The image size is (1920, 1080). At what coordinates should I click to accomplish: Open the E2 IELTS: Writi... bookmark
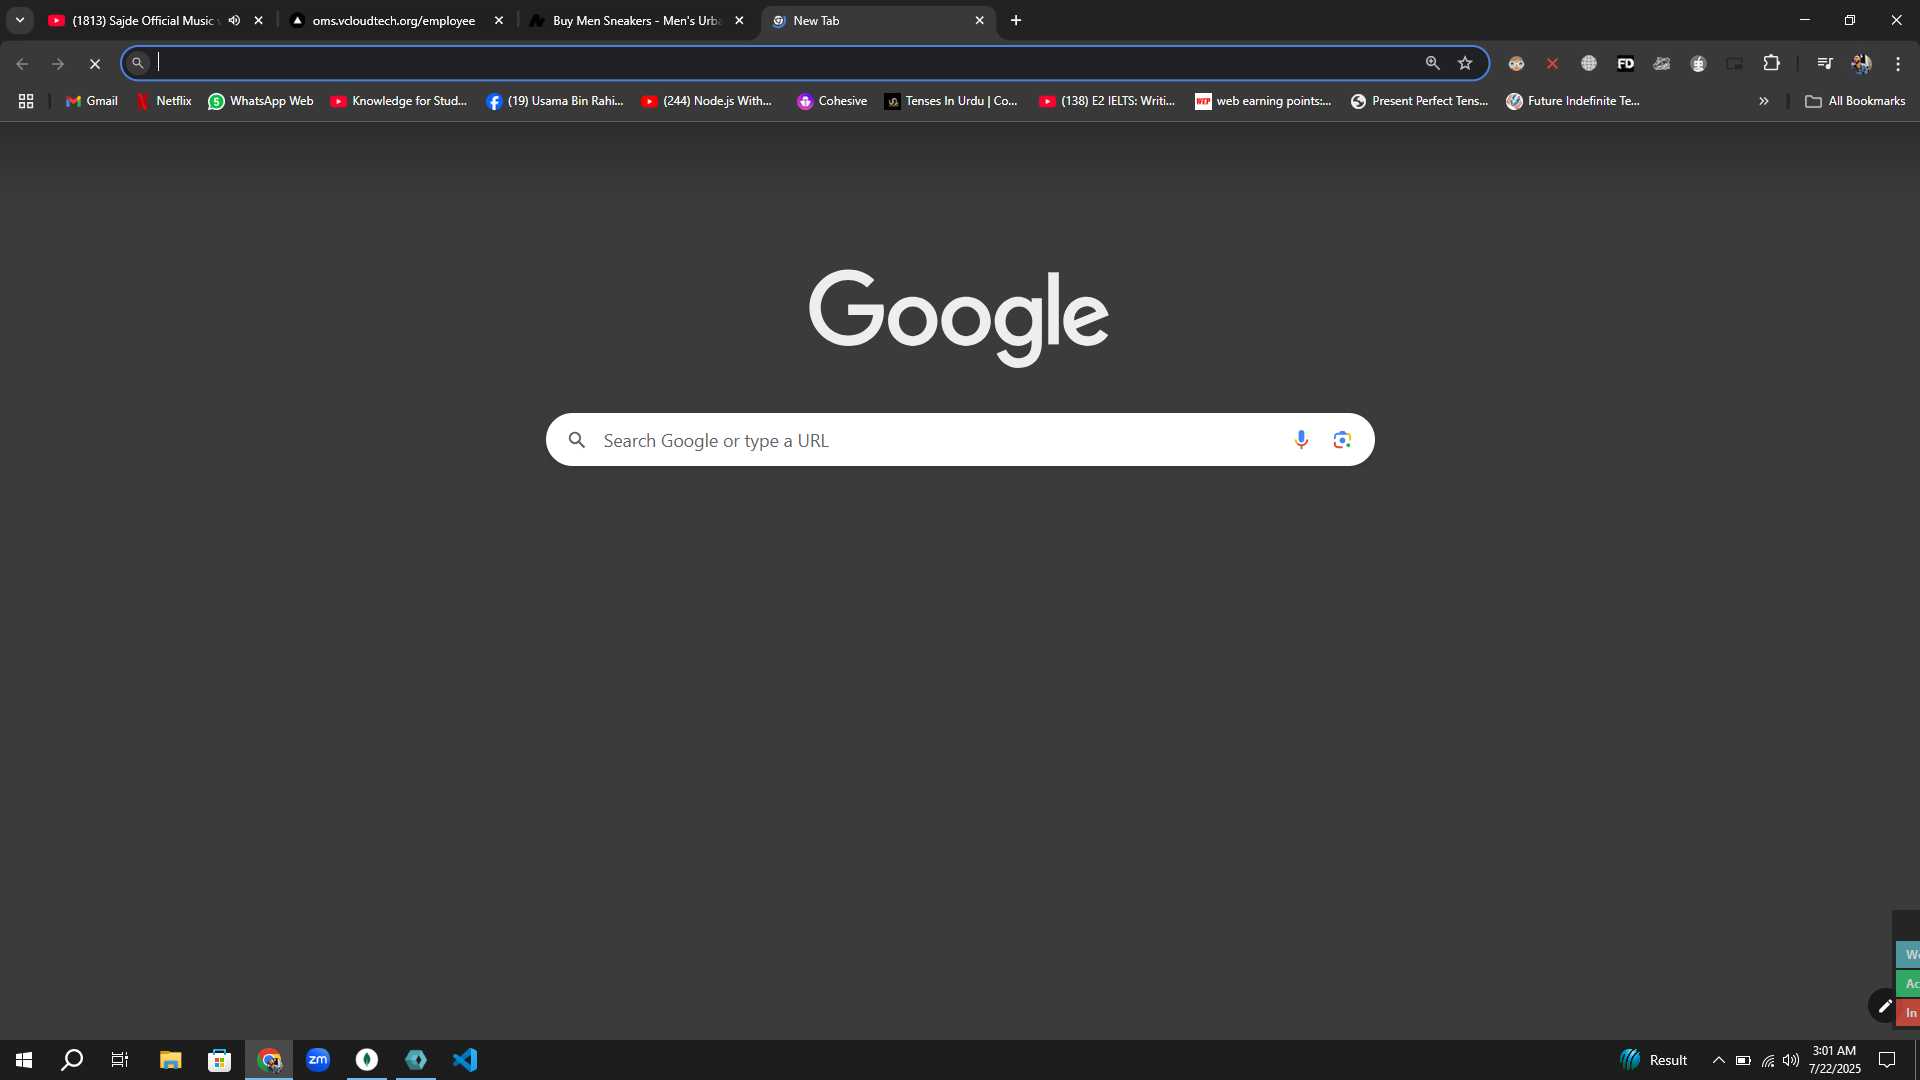point(1107,101)
